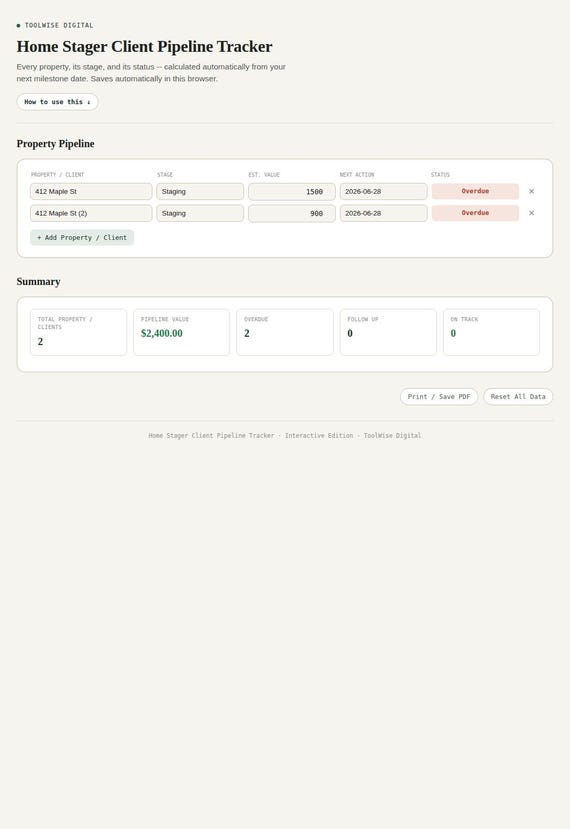Screen dimensions: 570x829
Task: Delete the 412 Maple St (2) row
Action: click(x=531, y=213)
